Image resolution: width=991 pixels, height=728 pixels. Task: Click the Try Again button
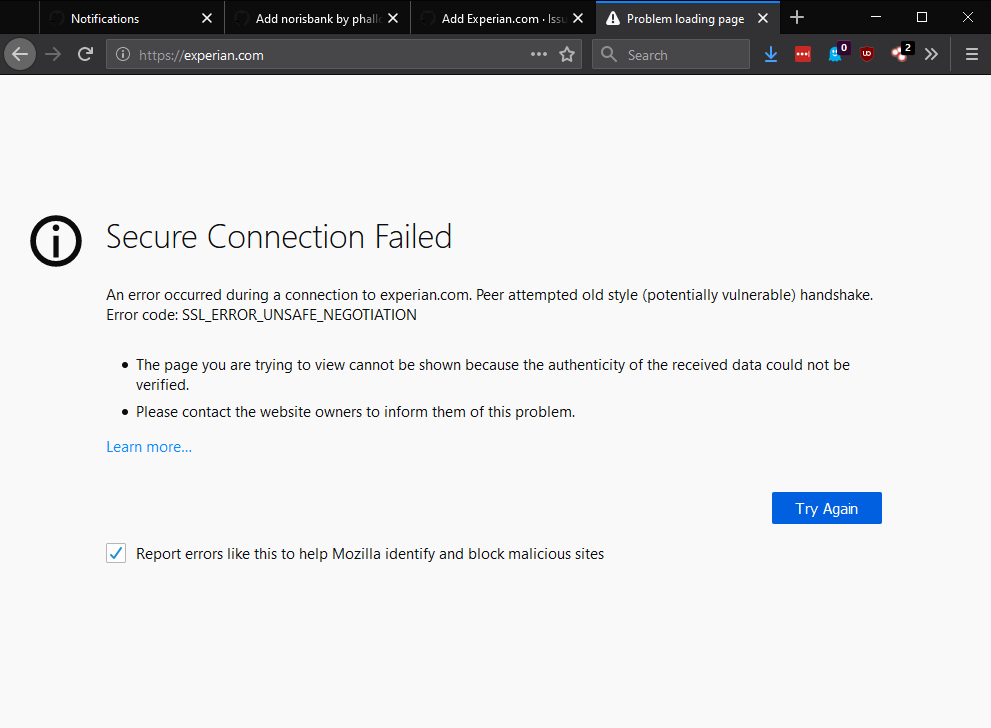(x=826, y=508)
